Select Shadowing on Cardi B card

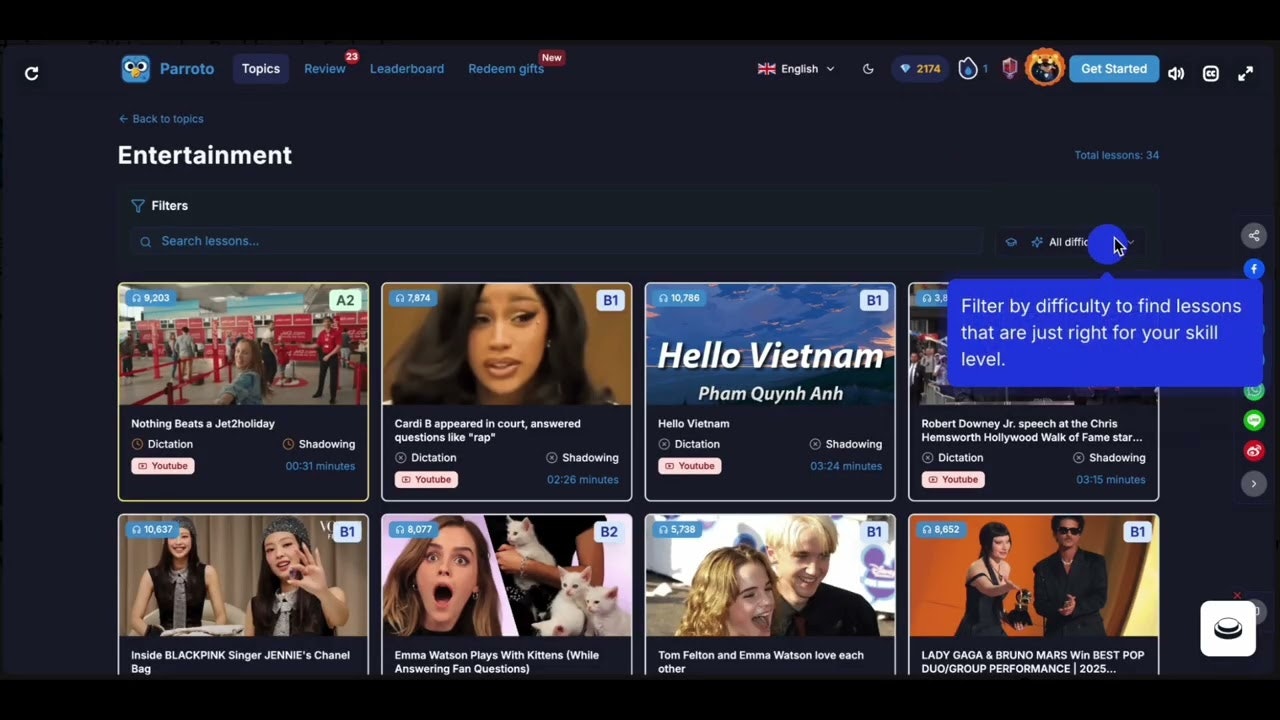[582, 458]
